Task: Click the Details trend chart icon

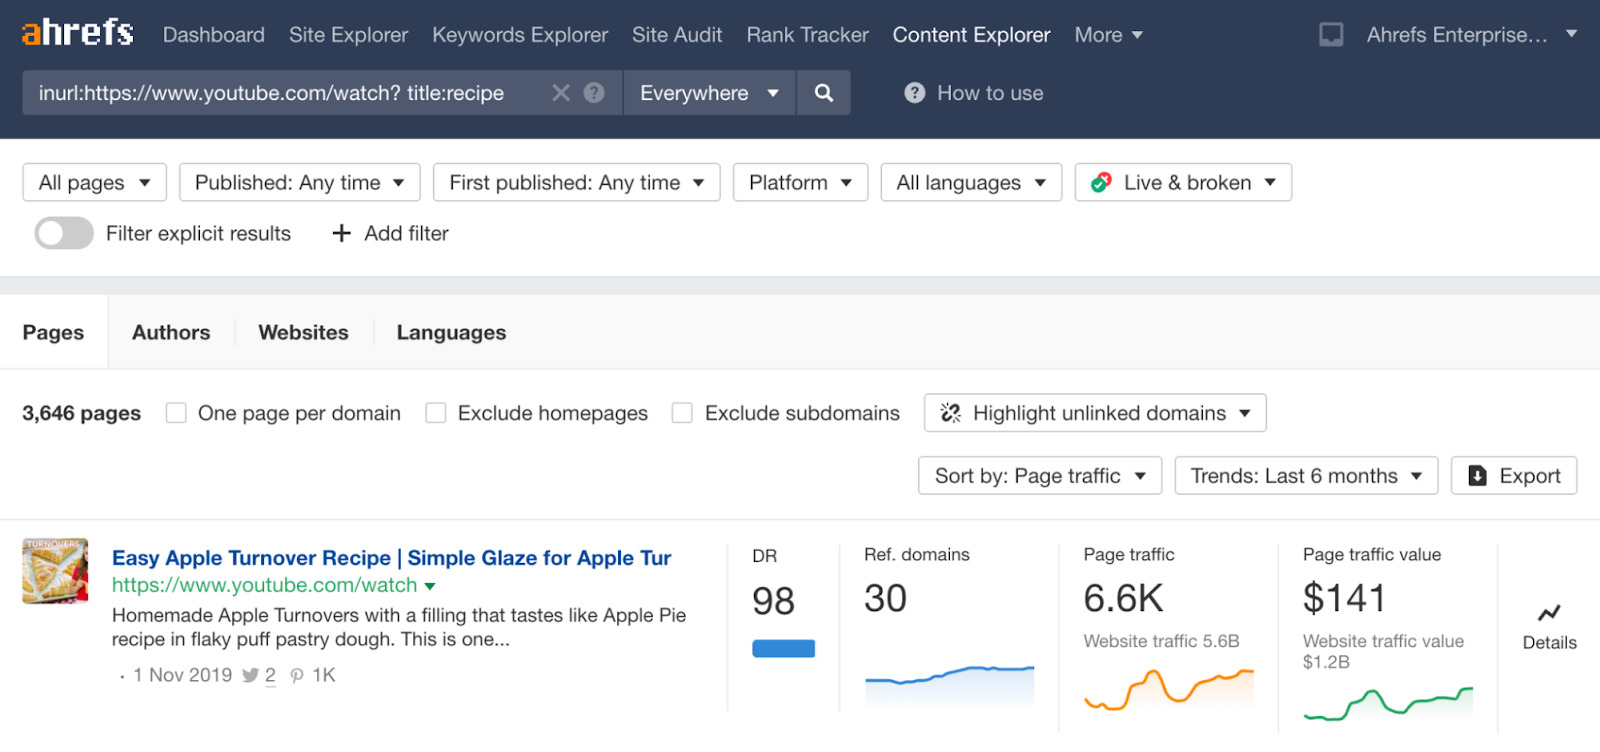Action: pos(1549,613)
